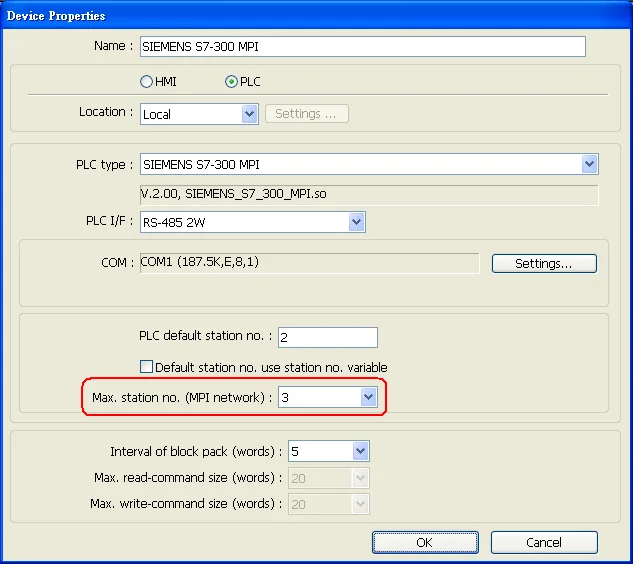Image resolution: width=633 pixels, height=564 pixels.
Task: Click the Device Properties title bar
Action: click(316, 15)
